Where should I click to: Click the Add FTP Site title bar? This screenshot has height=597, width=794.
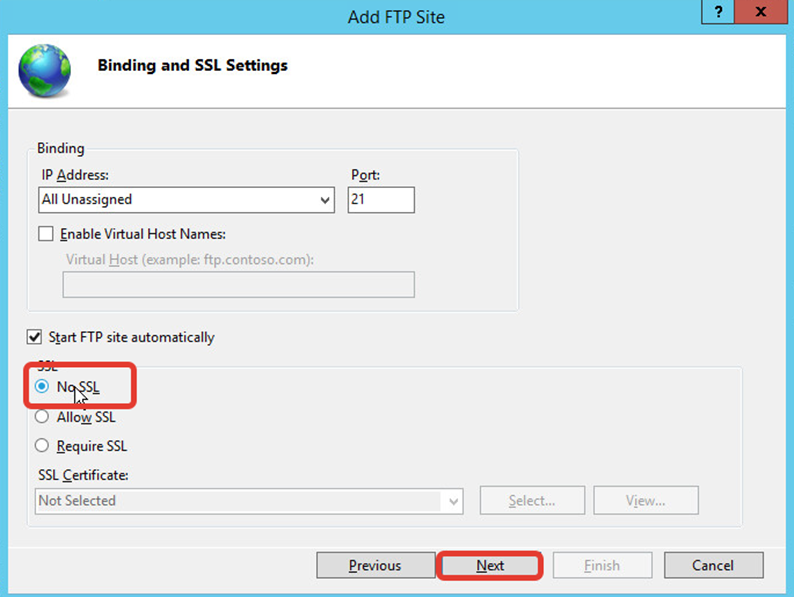click(x=396, y=17)
